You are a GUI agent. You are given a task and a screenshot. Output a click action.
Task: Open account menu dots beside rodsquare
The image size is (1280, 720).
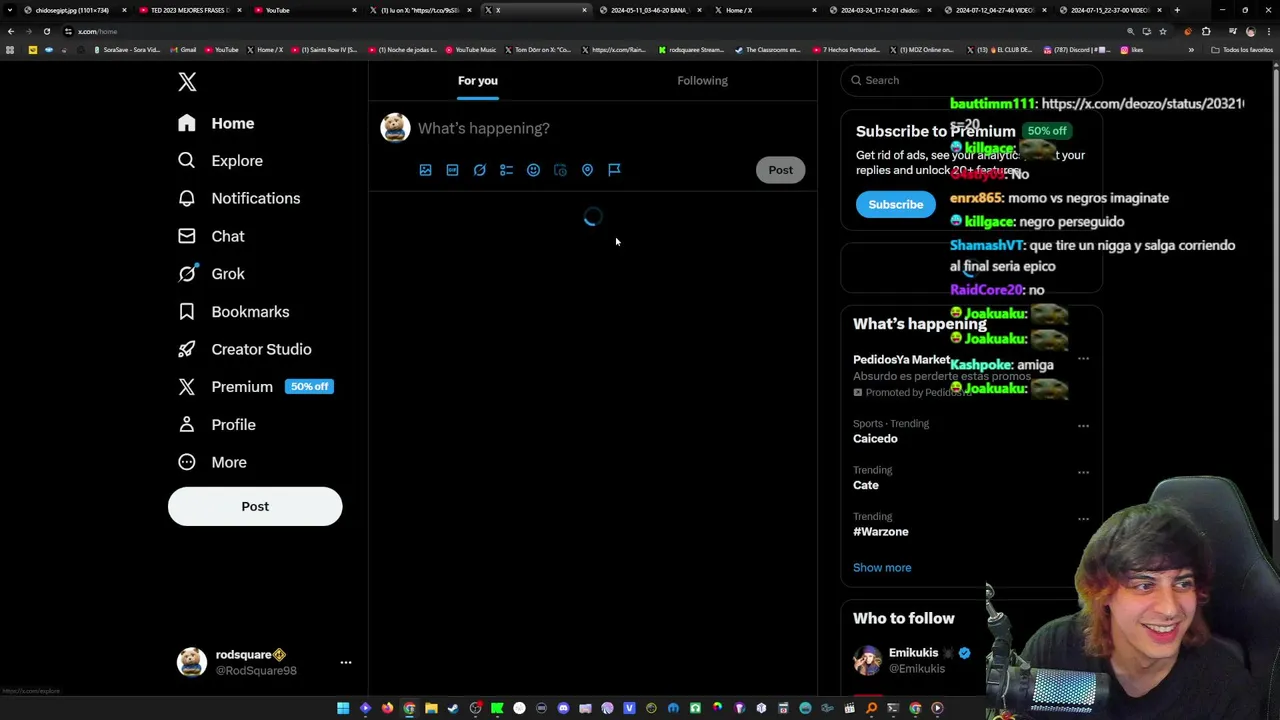tap(346, 662)
